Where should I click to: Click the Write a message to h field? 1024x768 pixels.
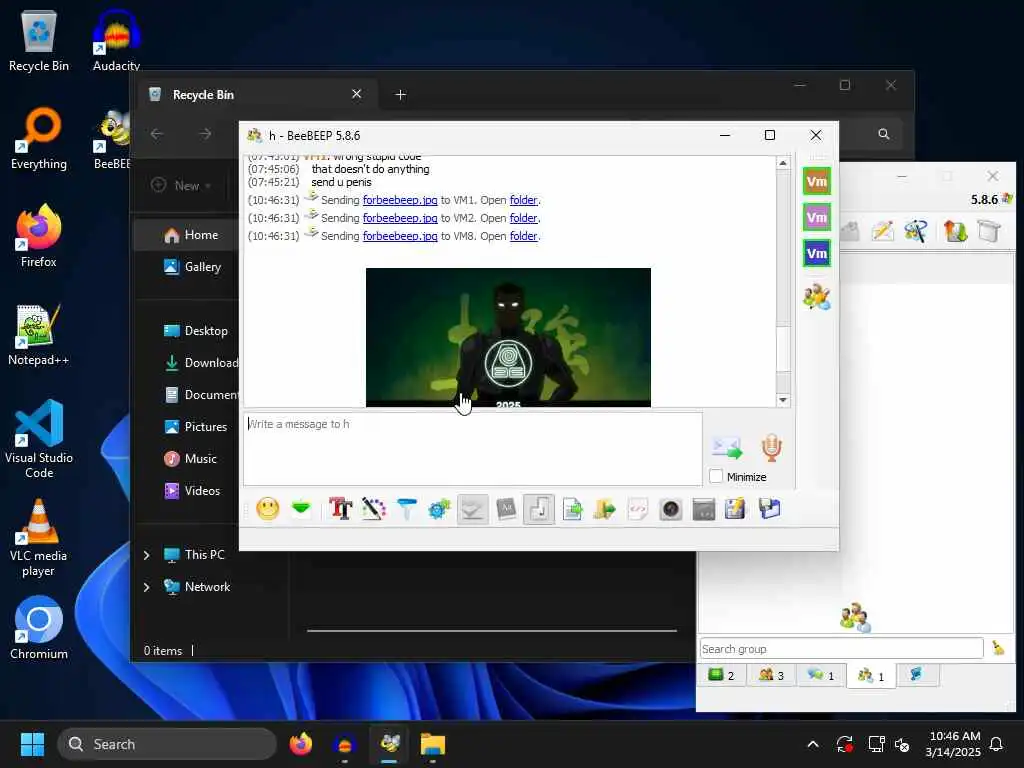tap(473, 449)
